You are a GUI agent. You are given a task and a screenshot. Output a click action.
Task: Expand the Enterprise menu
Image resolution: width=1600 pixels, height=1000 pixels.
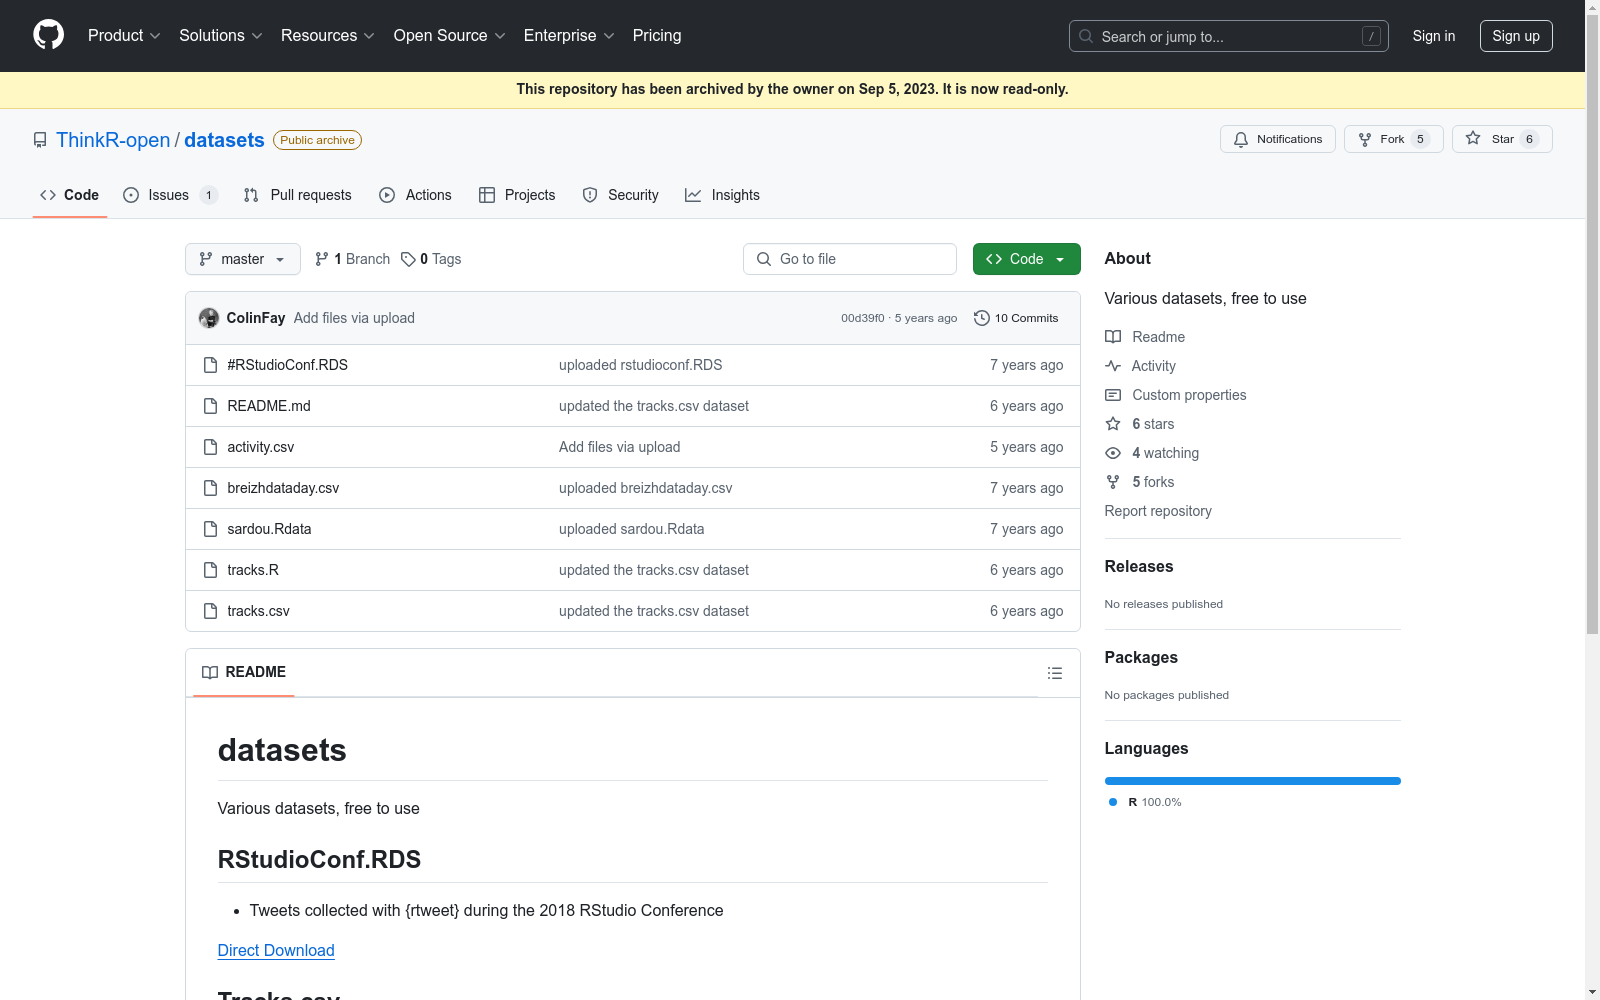[569, 35]
